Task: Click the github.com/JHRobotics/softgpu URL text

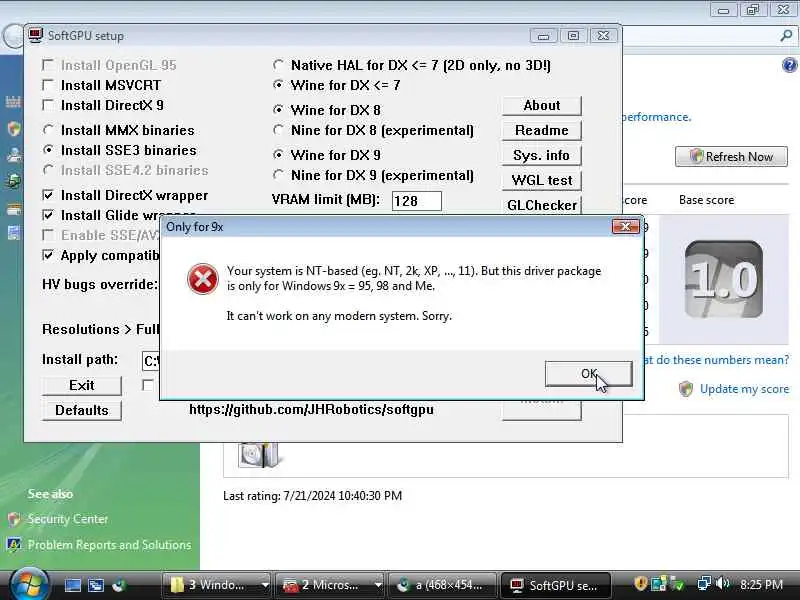Action: pos(311,409)
